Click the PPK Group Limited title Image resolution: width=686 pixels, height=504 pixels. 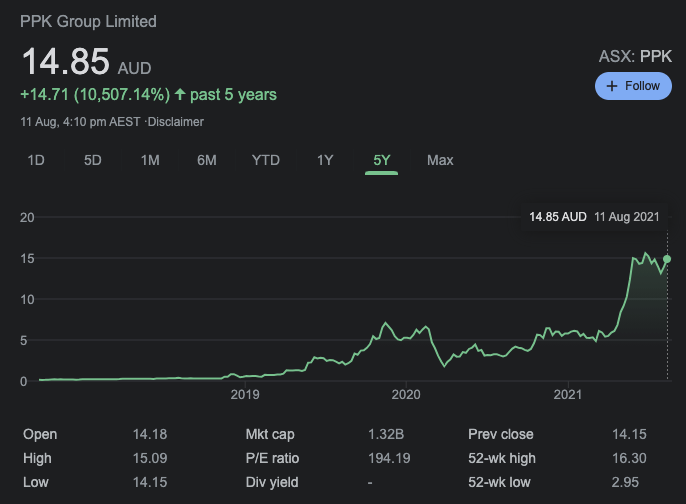(88, 21)
